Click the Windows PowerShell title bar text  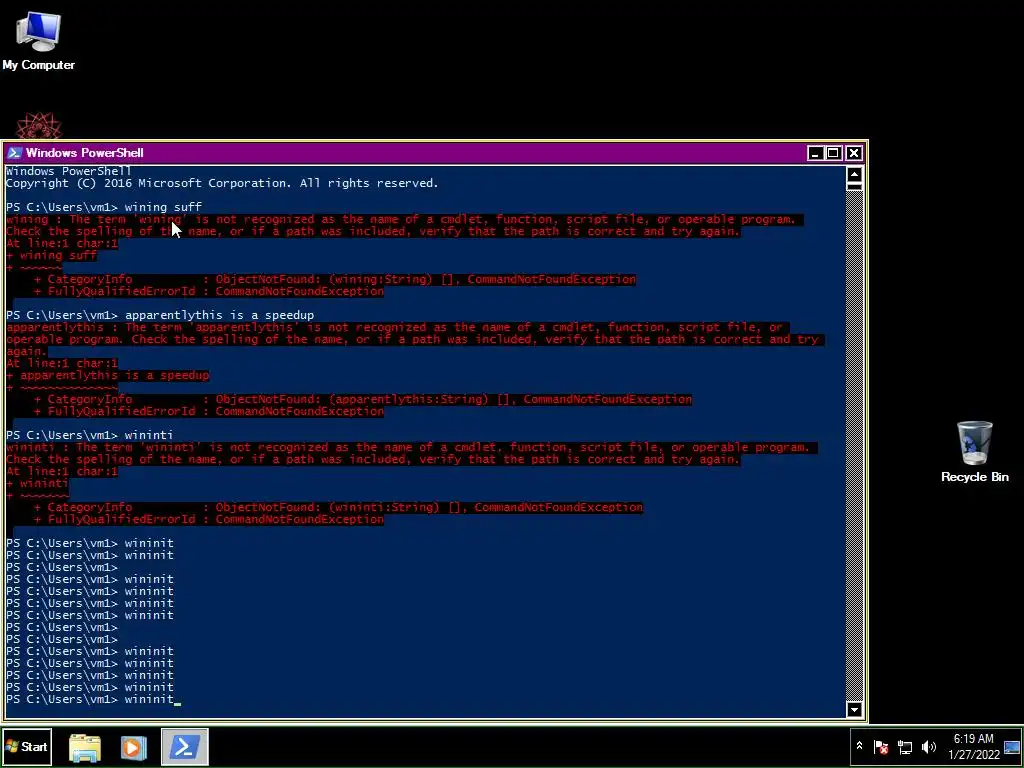84,153
